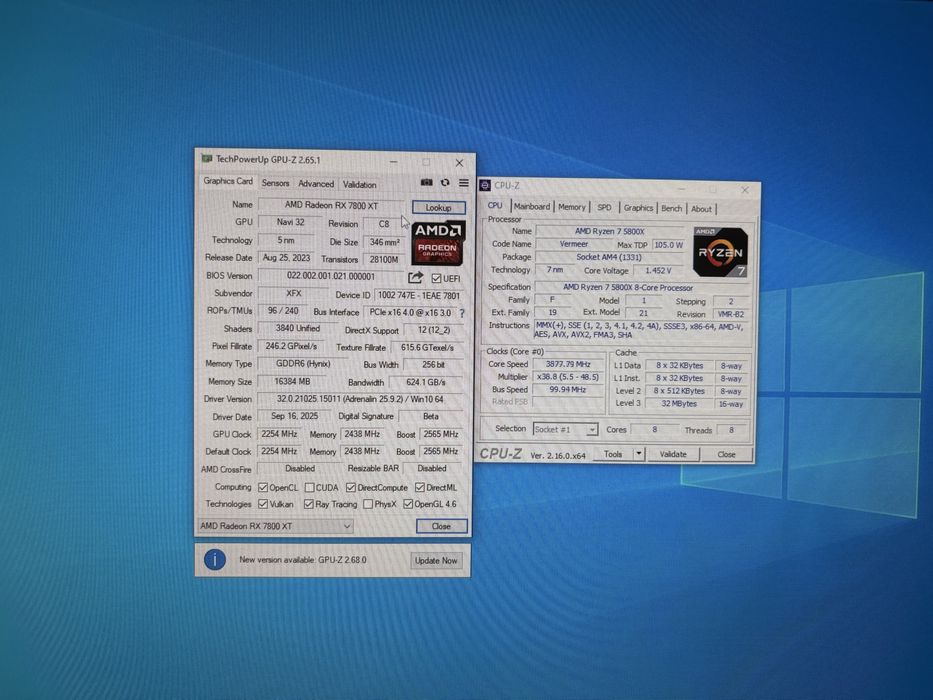Screen dimensions: 933x700
Task: Click the Bandwidth 624.1 GB/s field
Action: coord(426,382)
